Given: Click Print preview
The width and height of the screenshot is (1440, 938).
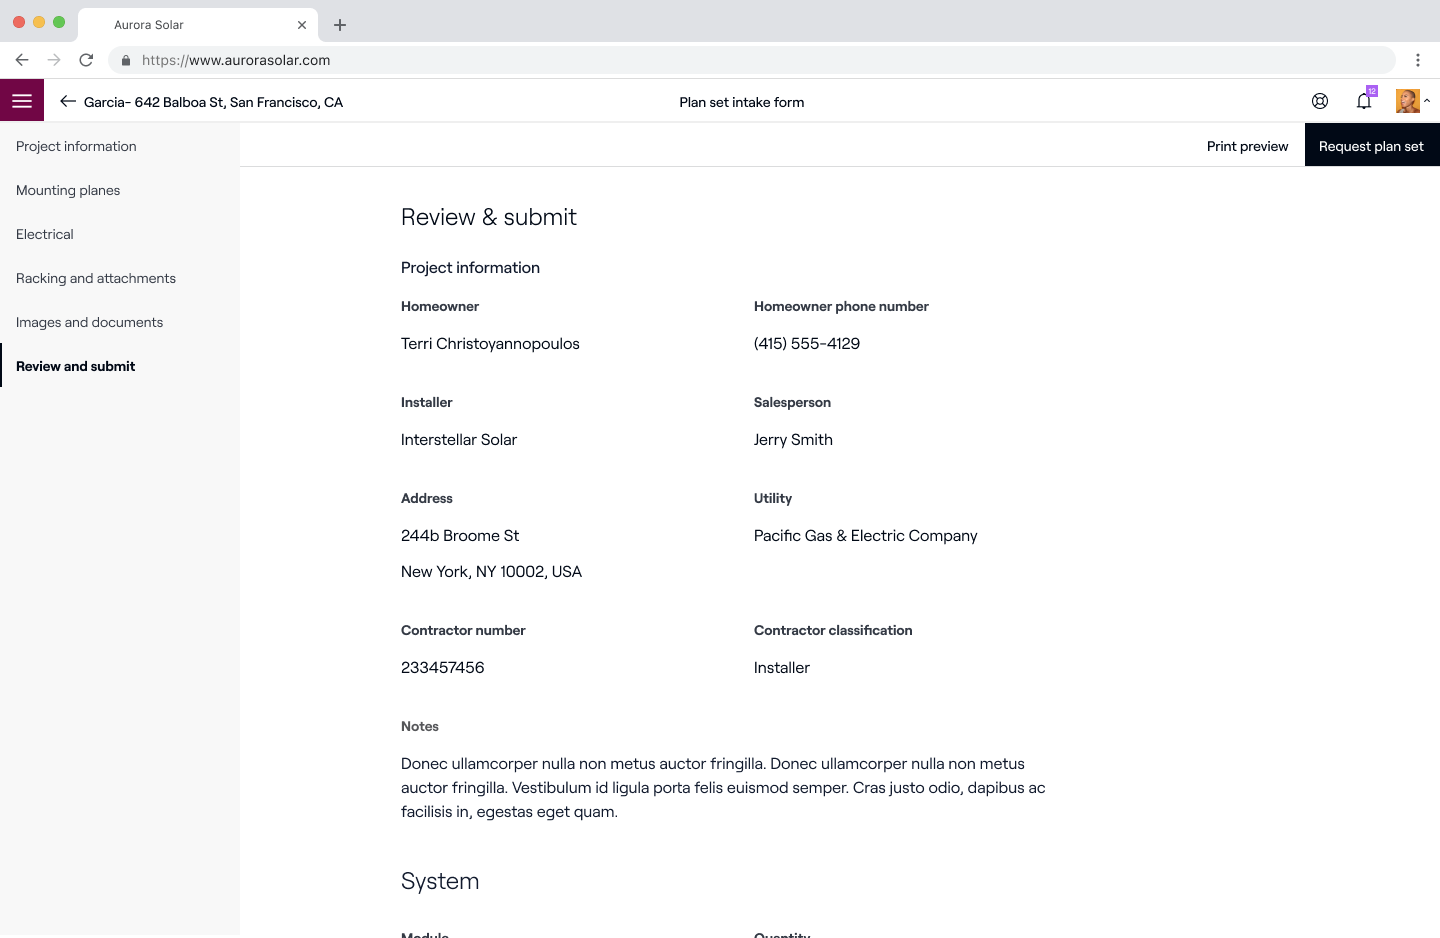Looking at the screenshot, I should pyautogui.click(x=1247, y=146).
